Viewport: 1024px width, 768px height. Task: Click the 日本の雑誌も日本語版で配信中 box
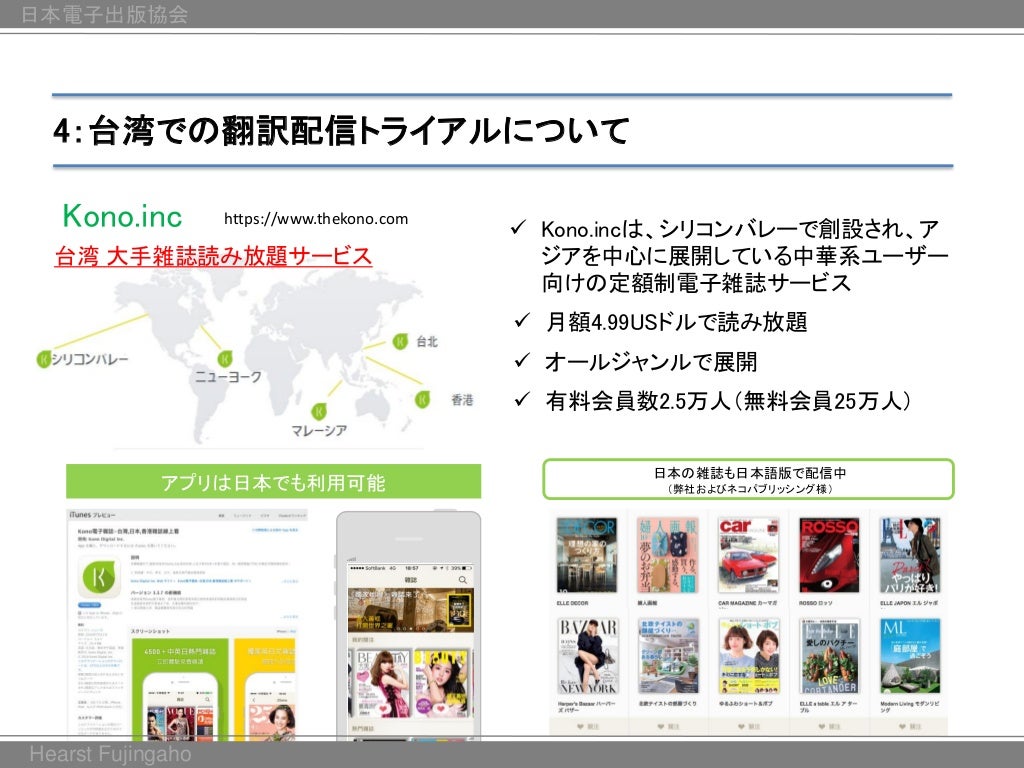[748, 479]
